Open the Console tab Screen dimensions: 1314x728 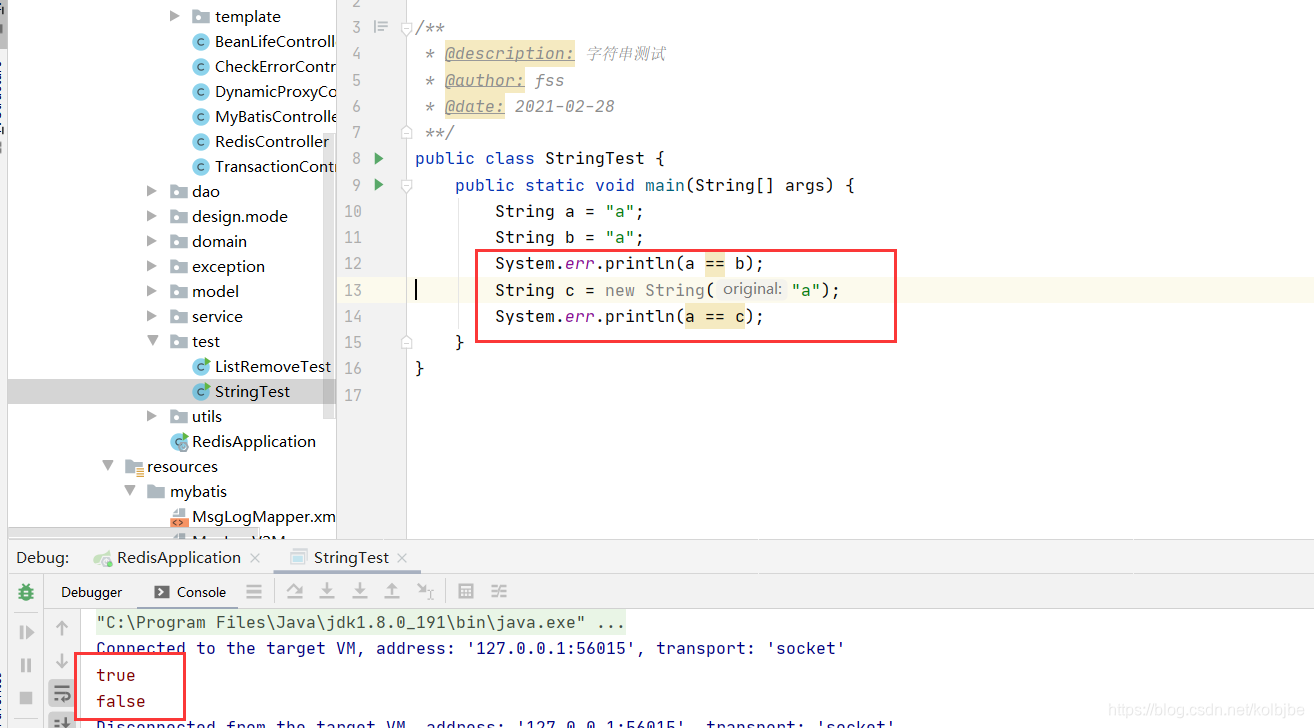click(190, 592)
